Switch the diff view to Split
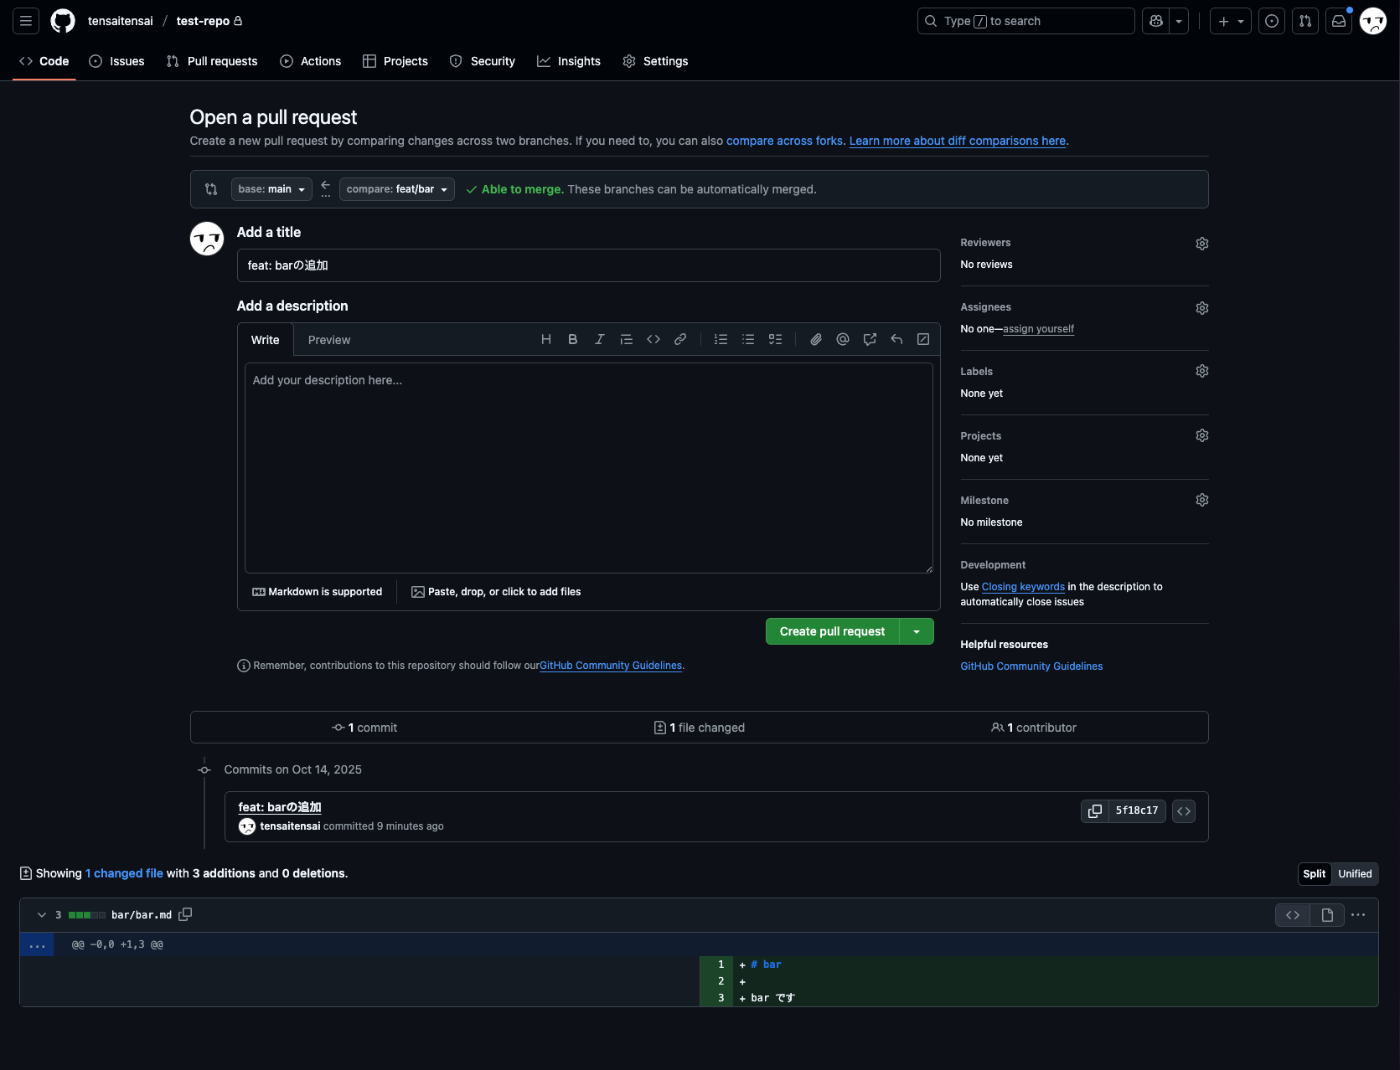 tap(1314, 874)
